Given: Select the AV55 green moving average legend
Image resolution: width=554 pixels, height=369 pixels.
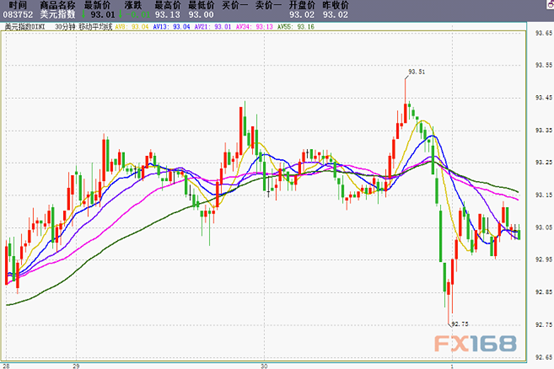Looking at the screenshot, I should [x=296, y=27].
